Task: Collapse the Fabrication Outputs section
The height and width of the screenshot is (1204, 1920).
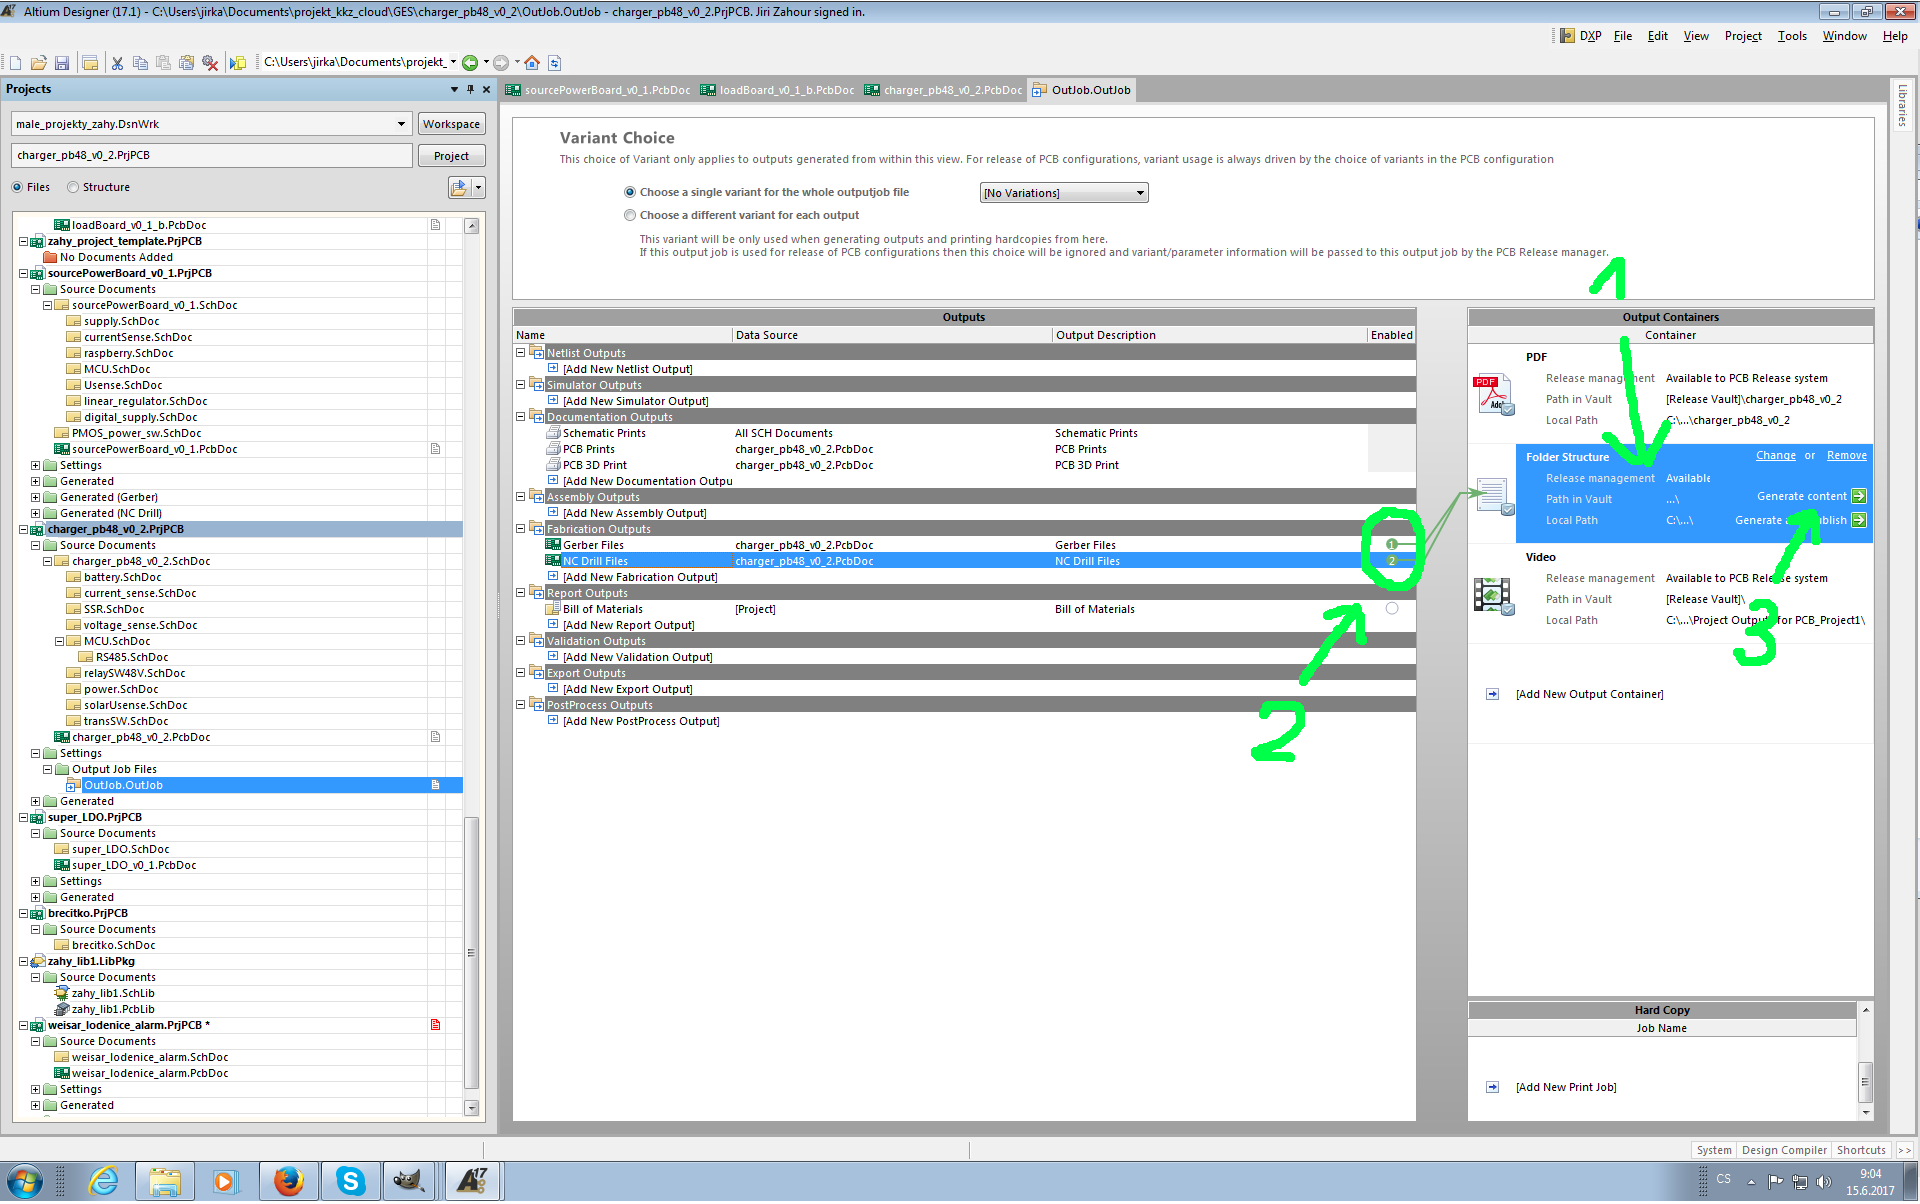Action: tap(520, 529)
